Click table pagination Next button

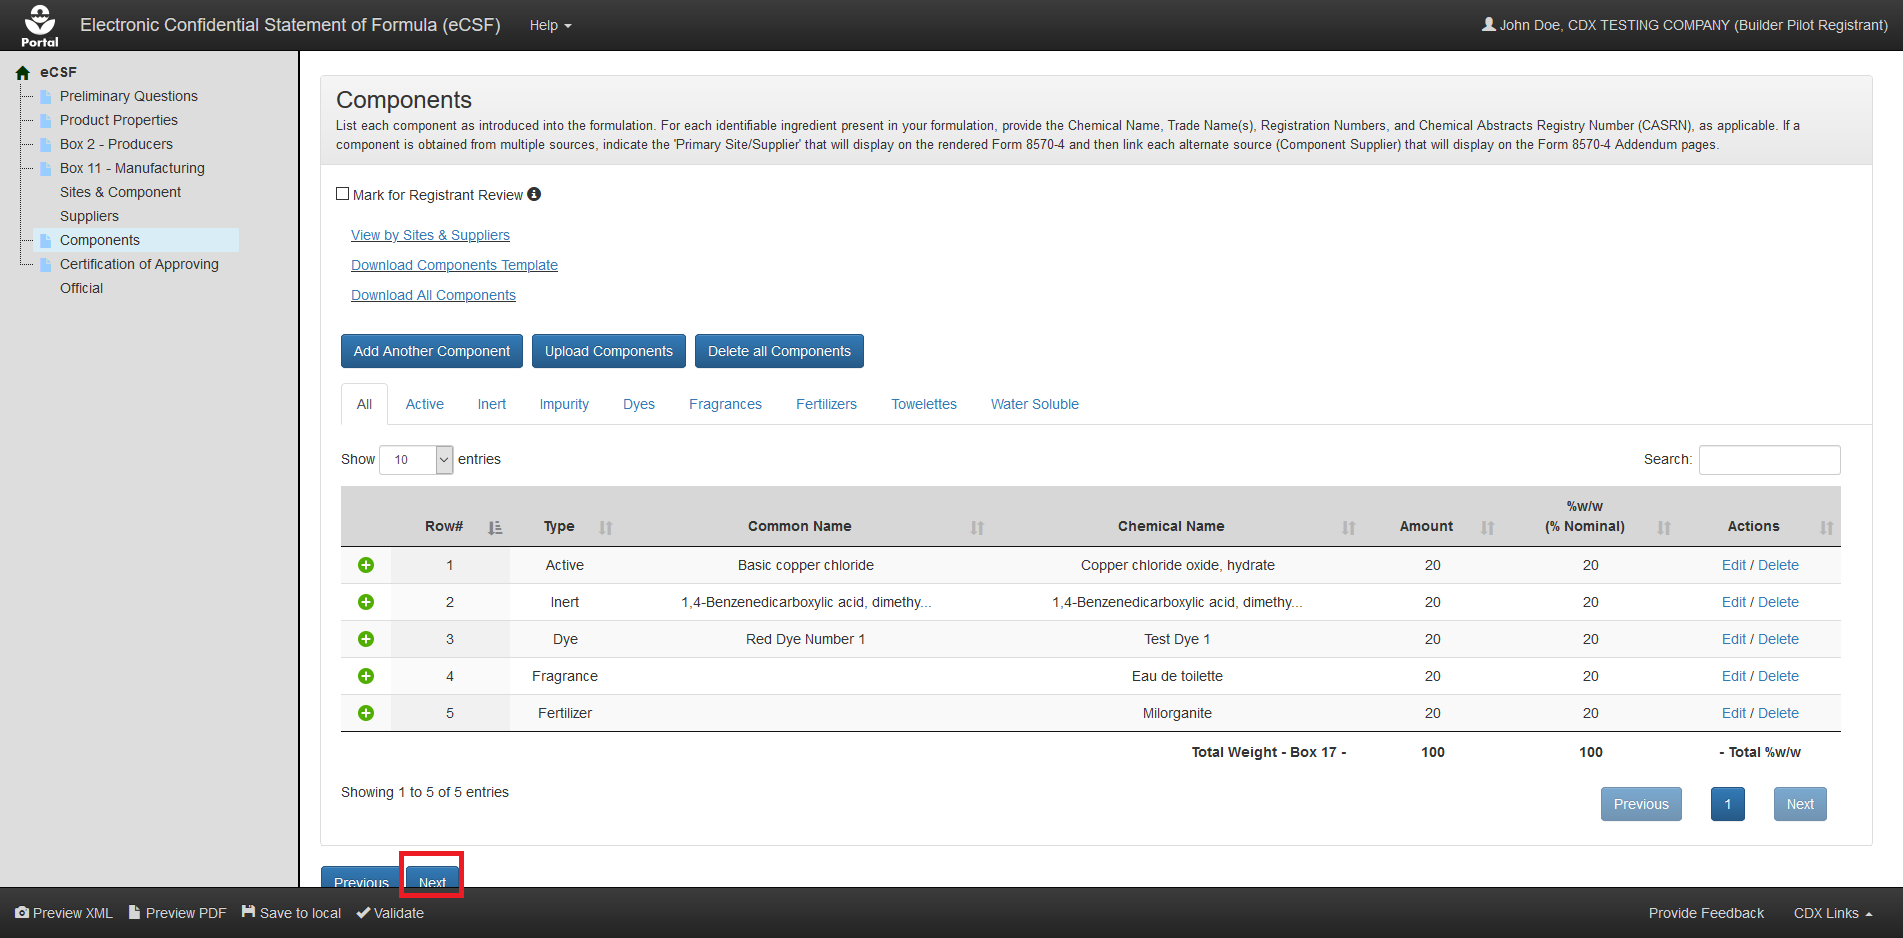1800,804
